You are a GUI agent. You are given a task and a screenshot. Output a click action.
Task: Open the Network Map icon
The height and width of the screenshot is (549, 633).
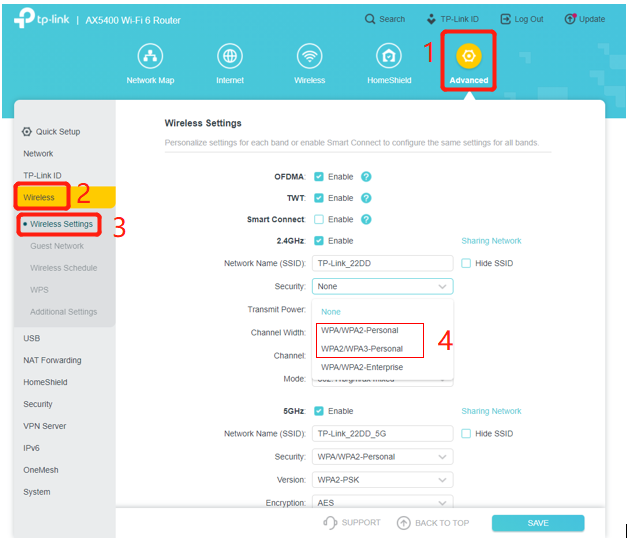(150, 56)
